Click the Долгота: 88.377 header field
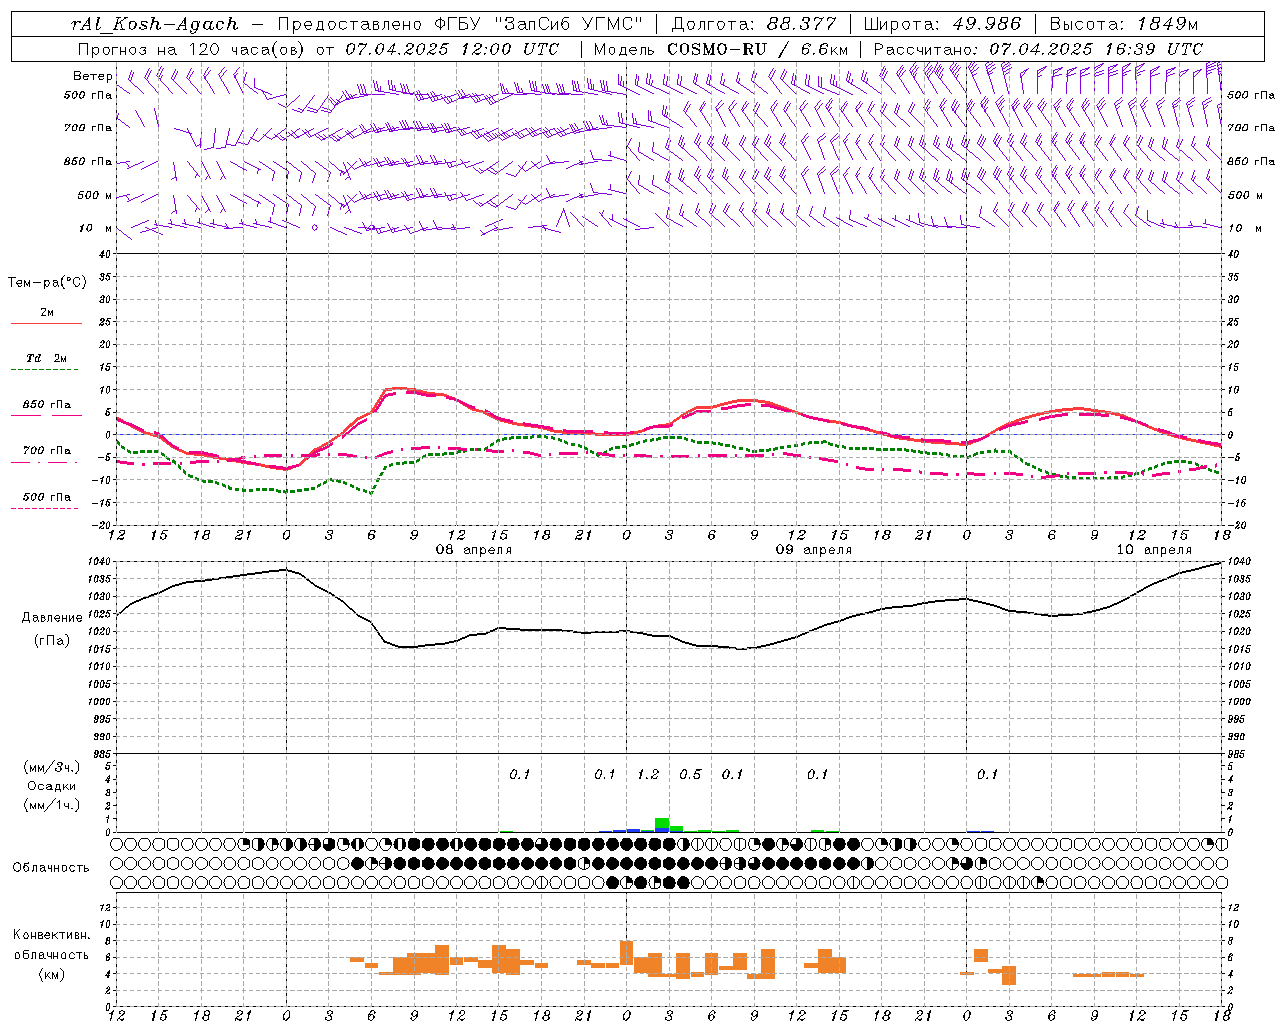 point(753,24)
